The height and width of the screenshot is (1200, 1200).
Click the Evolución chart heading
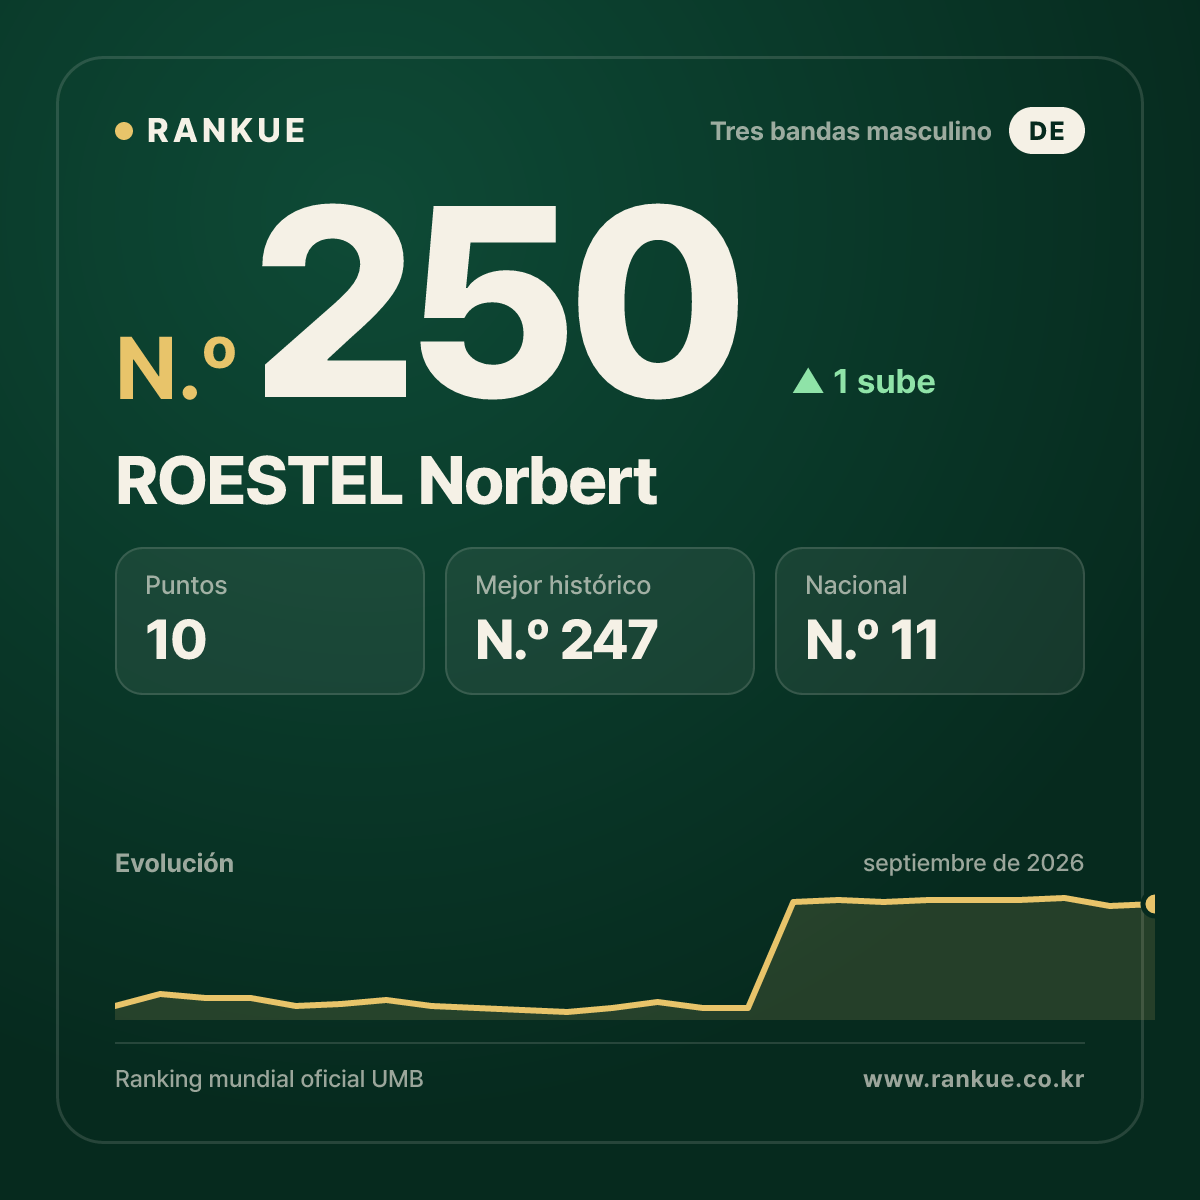174,863
